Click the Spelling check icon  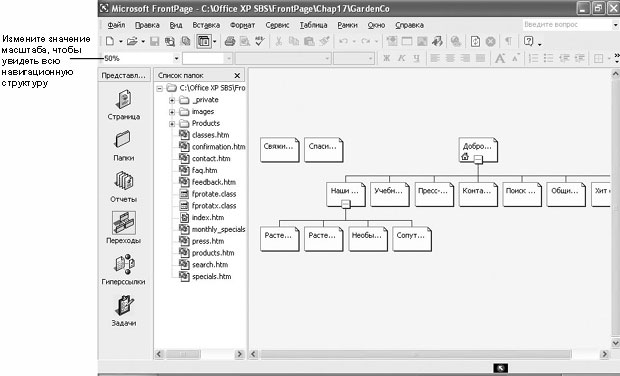pos(260,41)
